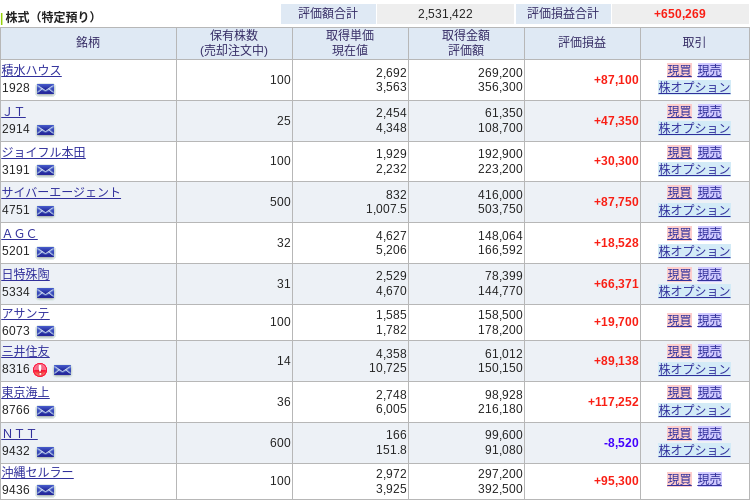The width and height of the screenshot is (752, 501).
Task: Click 現買 for ジョイフル本田
Action: 680,152
